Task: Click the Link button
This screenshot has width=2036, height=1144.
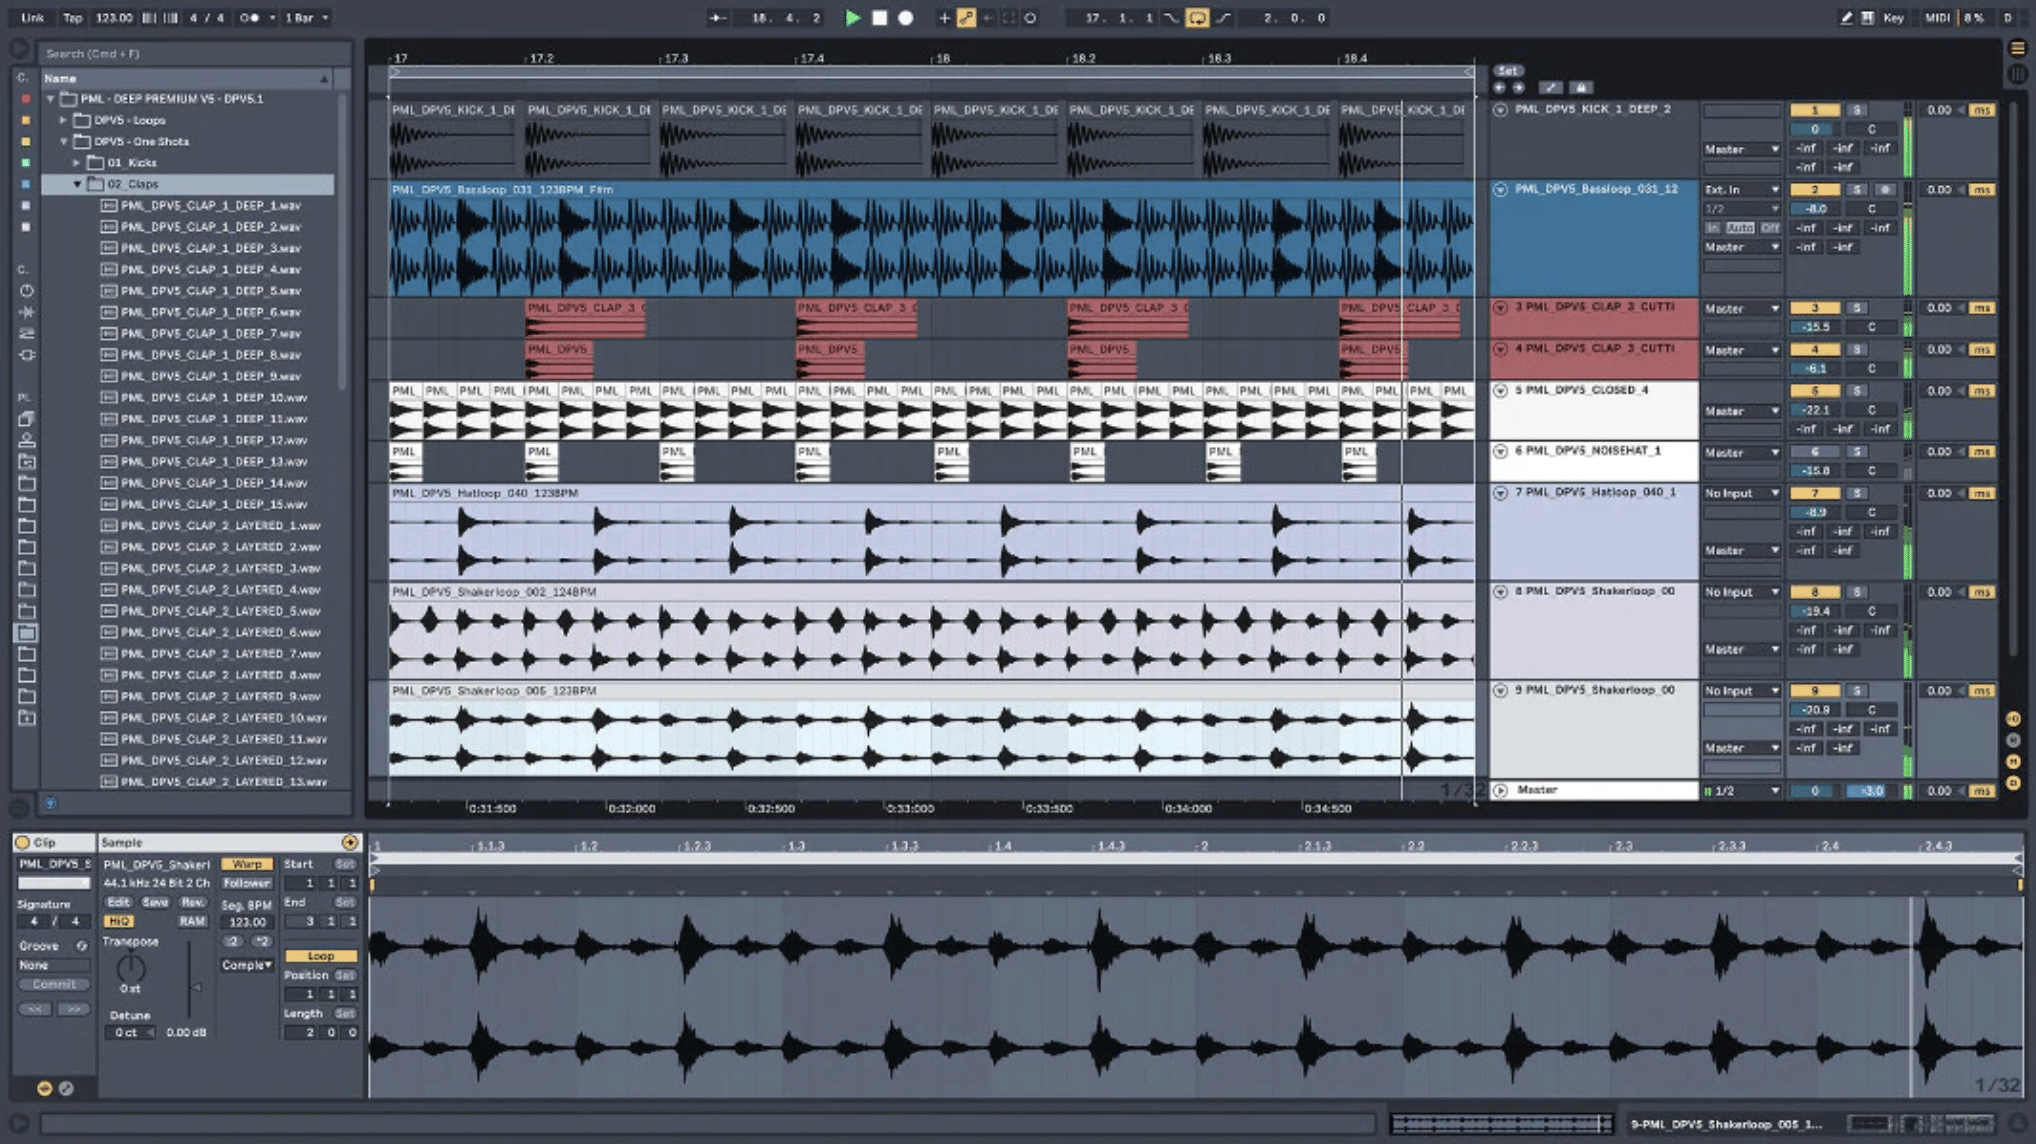Action: [x=33, y=17]
